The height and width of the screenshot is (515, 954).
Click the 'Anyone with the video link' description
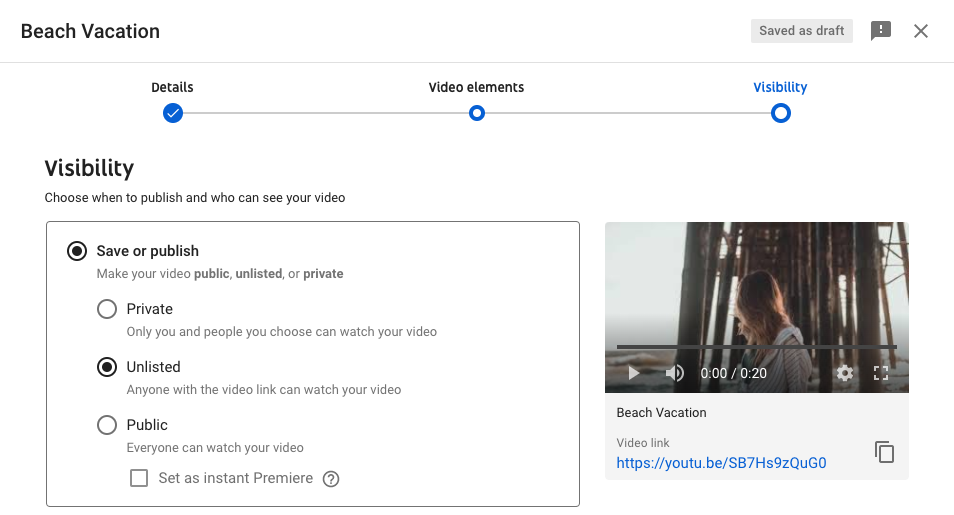[263, 390]
